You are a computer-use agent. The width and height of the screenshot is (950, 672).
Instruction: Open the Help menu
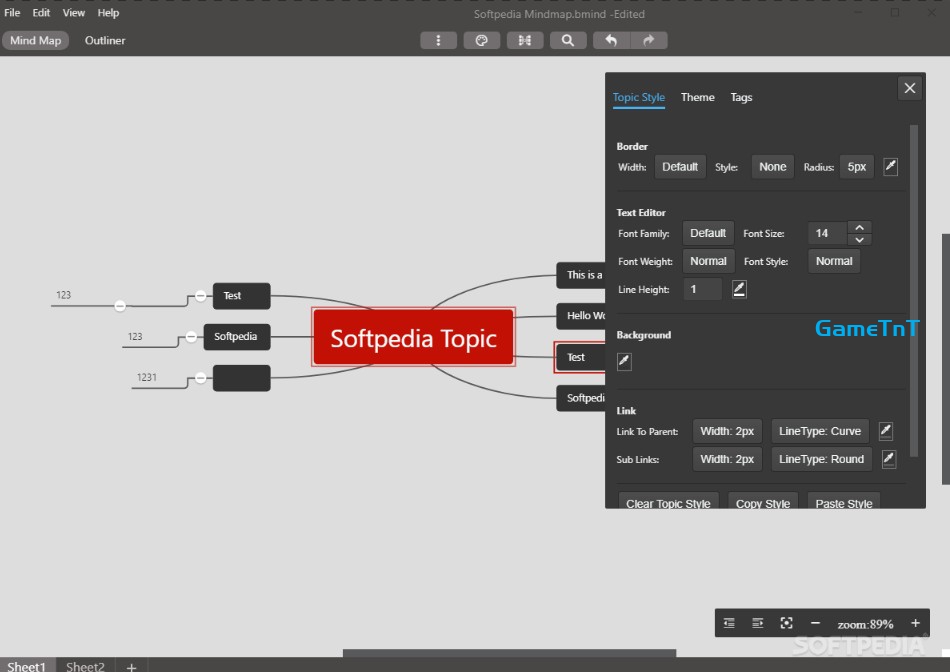[x=108, y=13]
